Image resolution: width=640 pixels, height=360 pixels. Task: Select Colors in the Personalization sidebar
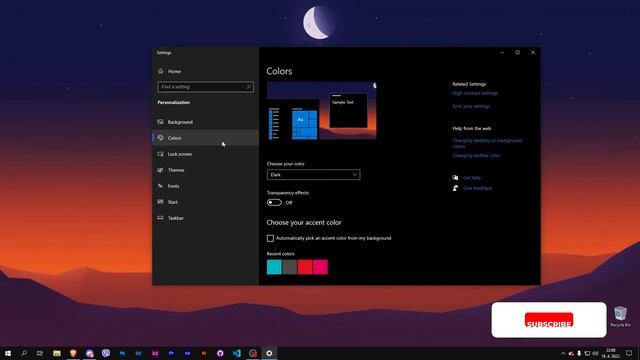tap(205, 138)
